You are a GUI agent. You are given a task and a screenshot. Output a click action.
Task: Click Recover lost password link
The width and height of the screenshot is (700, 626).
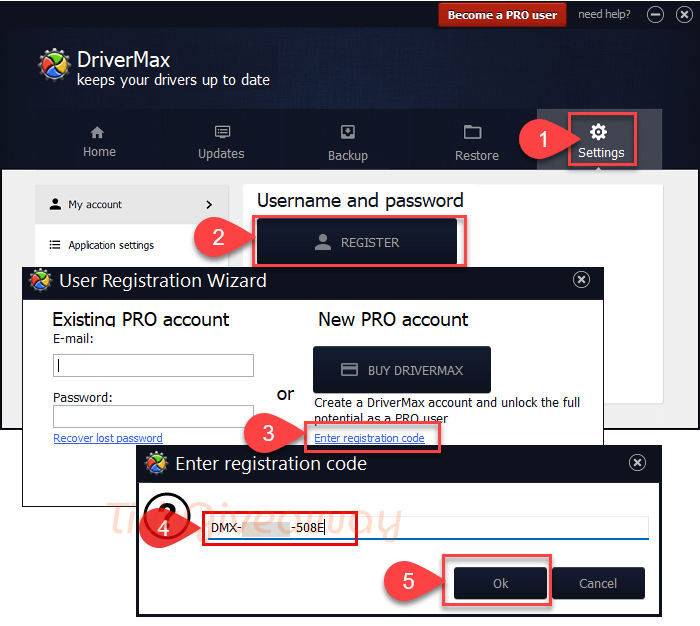(x=108, y=438)
